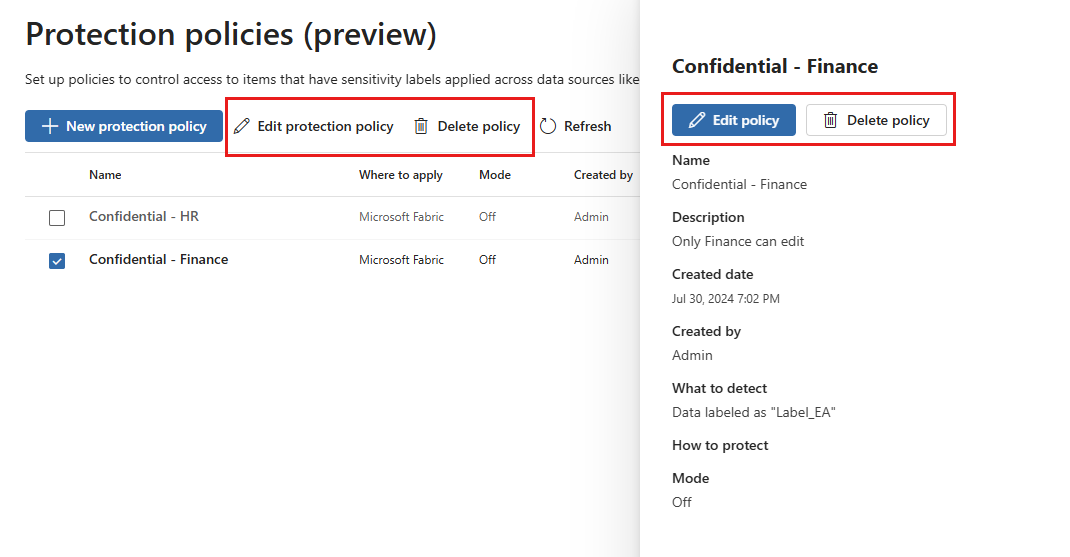Screen dimensions: 1070x557
Task: Click the Created by column header
Action: (603, 175)
